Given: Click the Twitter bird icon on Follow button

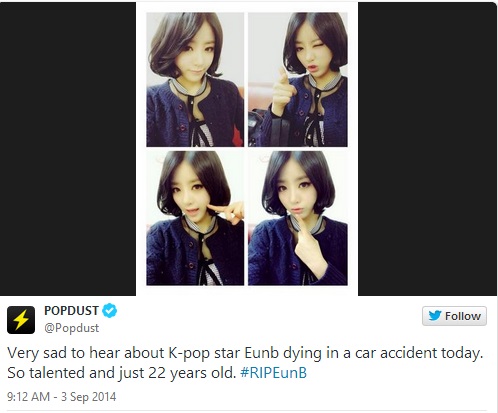Looking at the screenshot, I should [435, 315].
